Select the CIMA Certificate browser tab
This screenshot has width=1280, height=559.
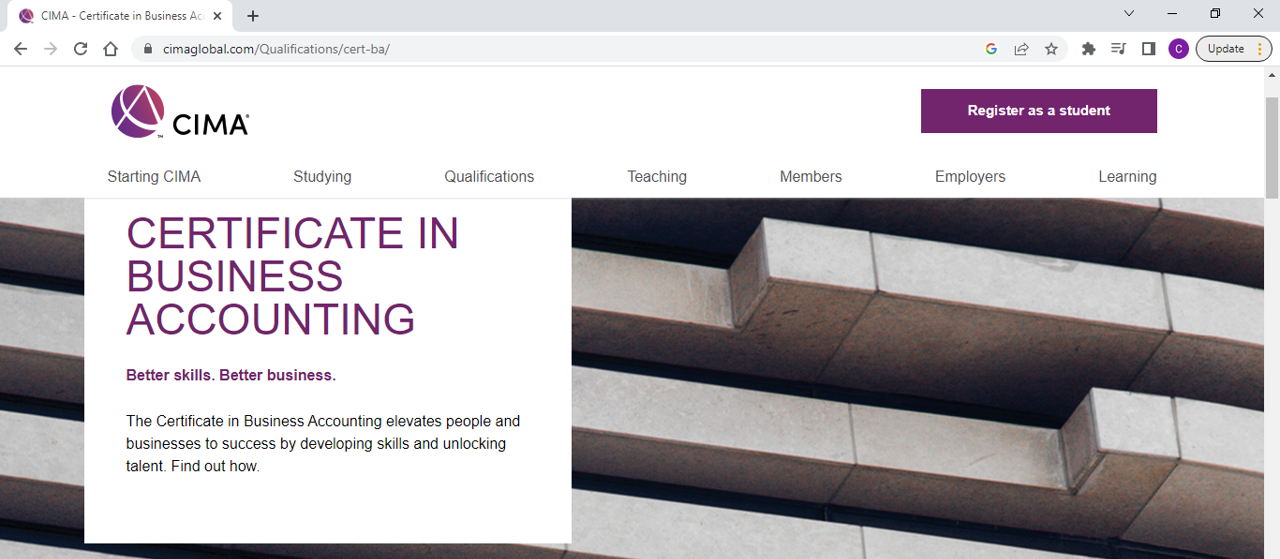(x=120, y=16)
